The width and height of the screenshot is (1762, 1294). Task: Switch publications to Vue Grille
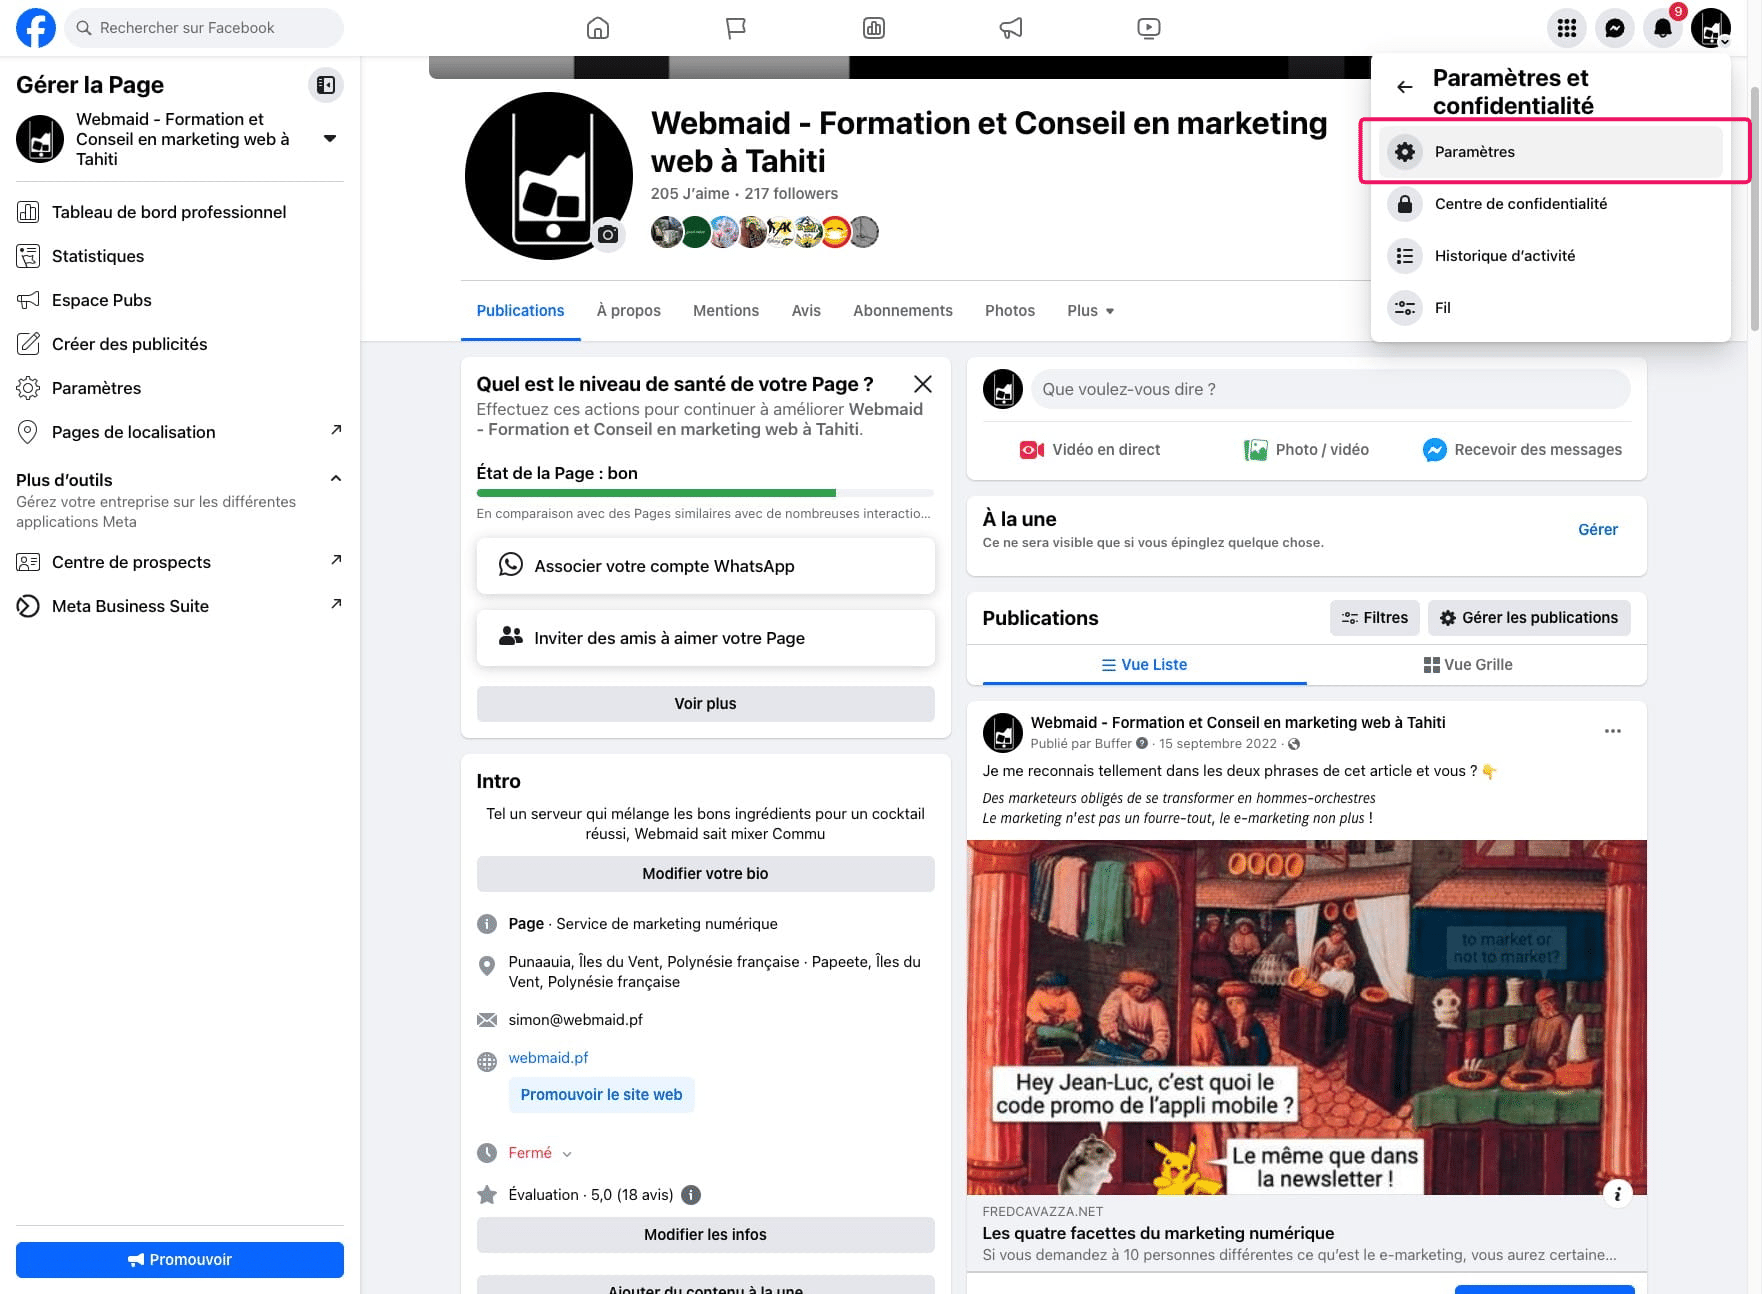click(x=1467, y=665)
